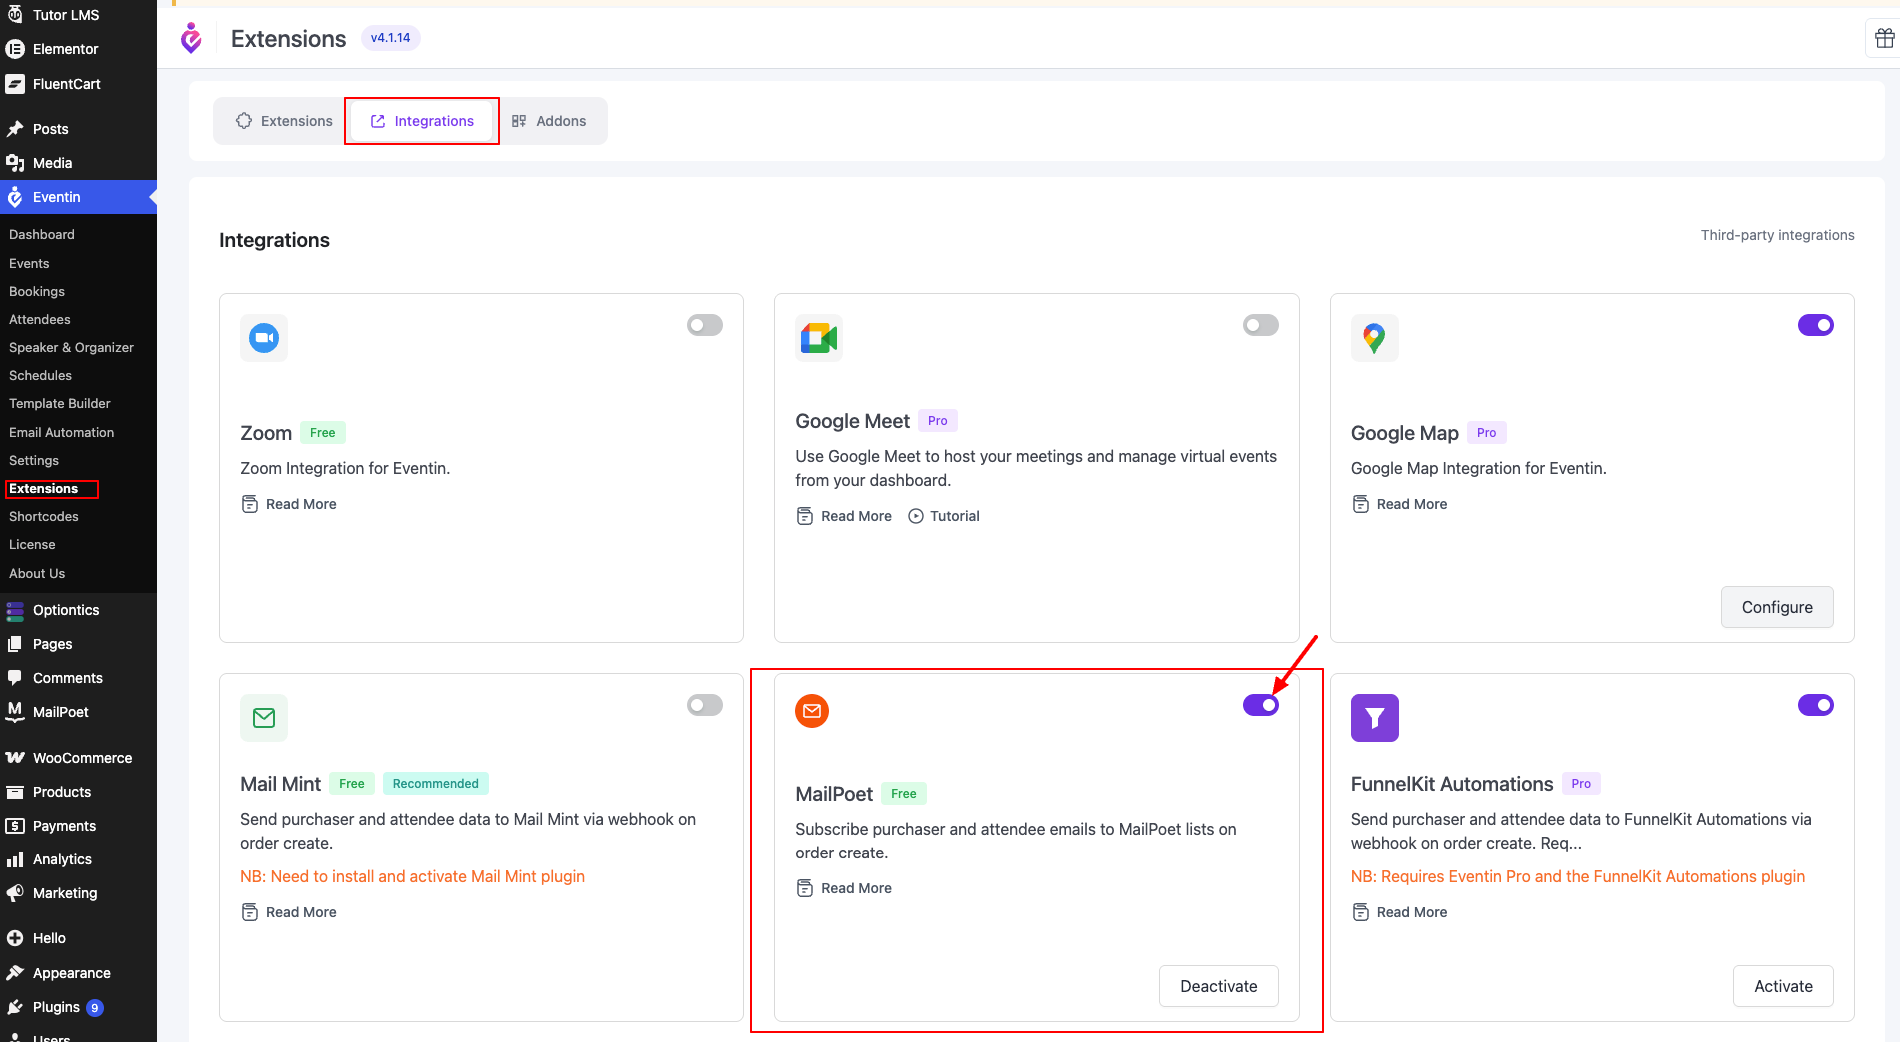
Task: Click the orange MailPoet icon
Action: tap(812, 711)
